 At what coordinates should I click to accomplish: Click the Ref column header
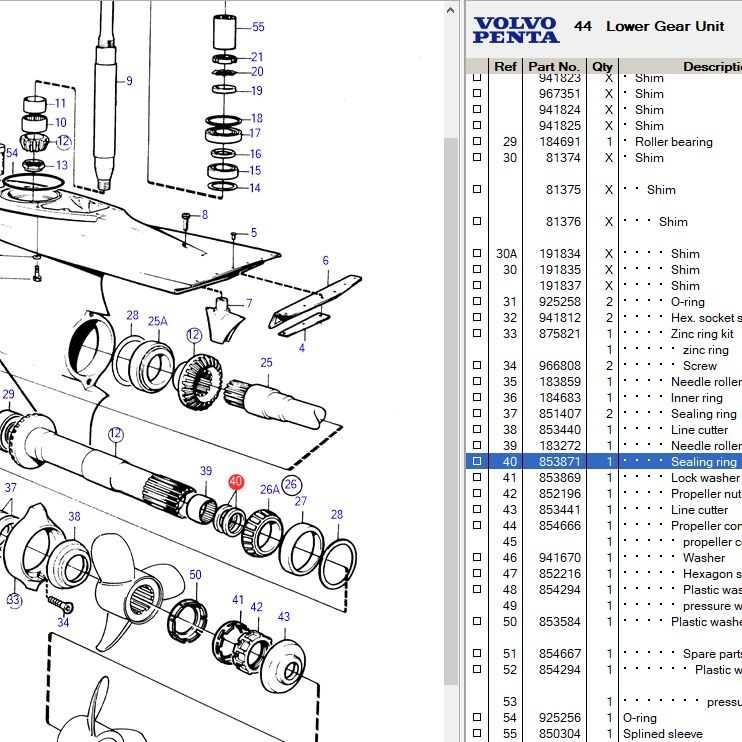tap(506, 67)
